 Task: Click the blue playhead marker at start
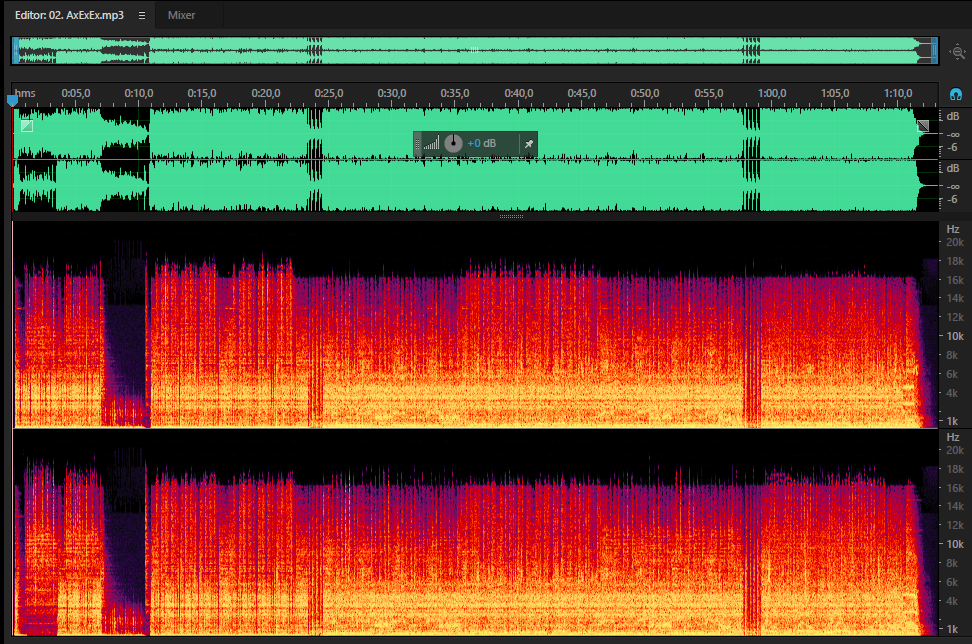(x=12, y=99)
